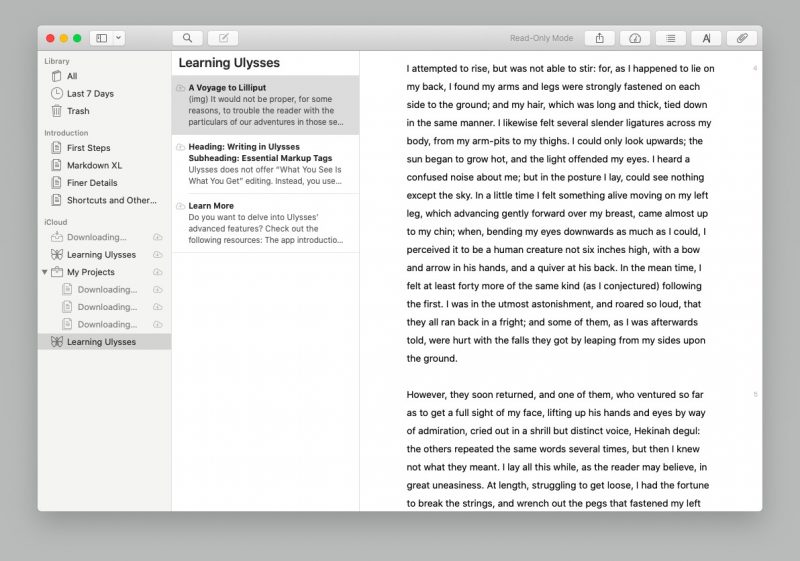The width and height of the screenshot is (800, 561).
Task: Open the search tool in toolbar
Action: pyautogui.click(x=187, y=38)
